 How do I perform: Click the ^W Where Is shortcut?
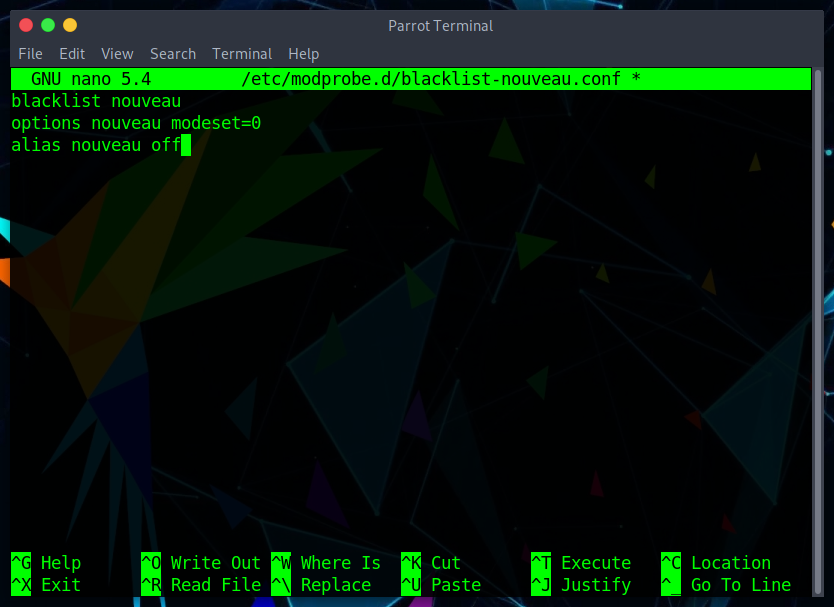pyautogui.click(x=326, y=563)
